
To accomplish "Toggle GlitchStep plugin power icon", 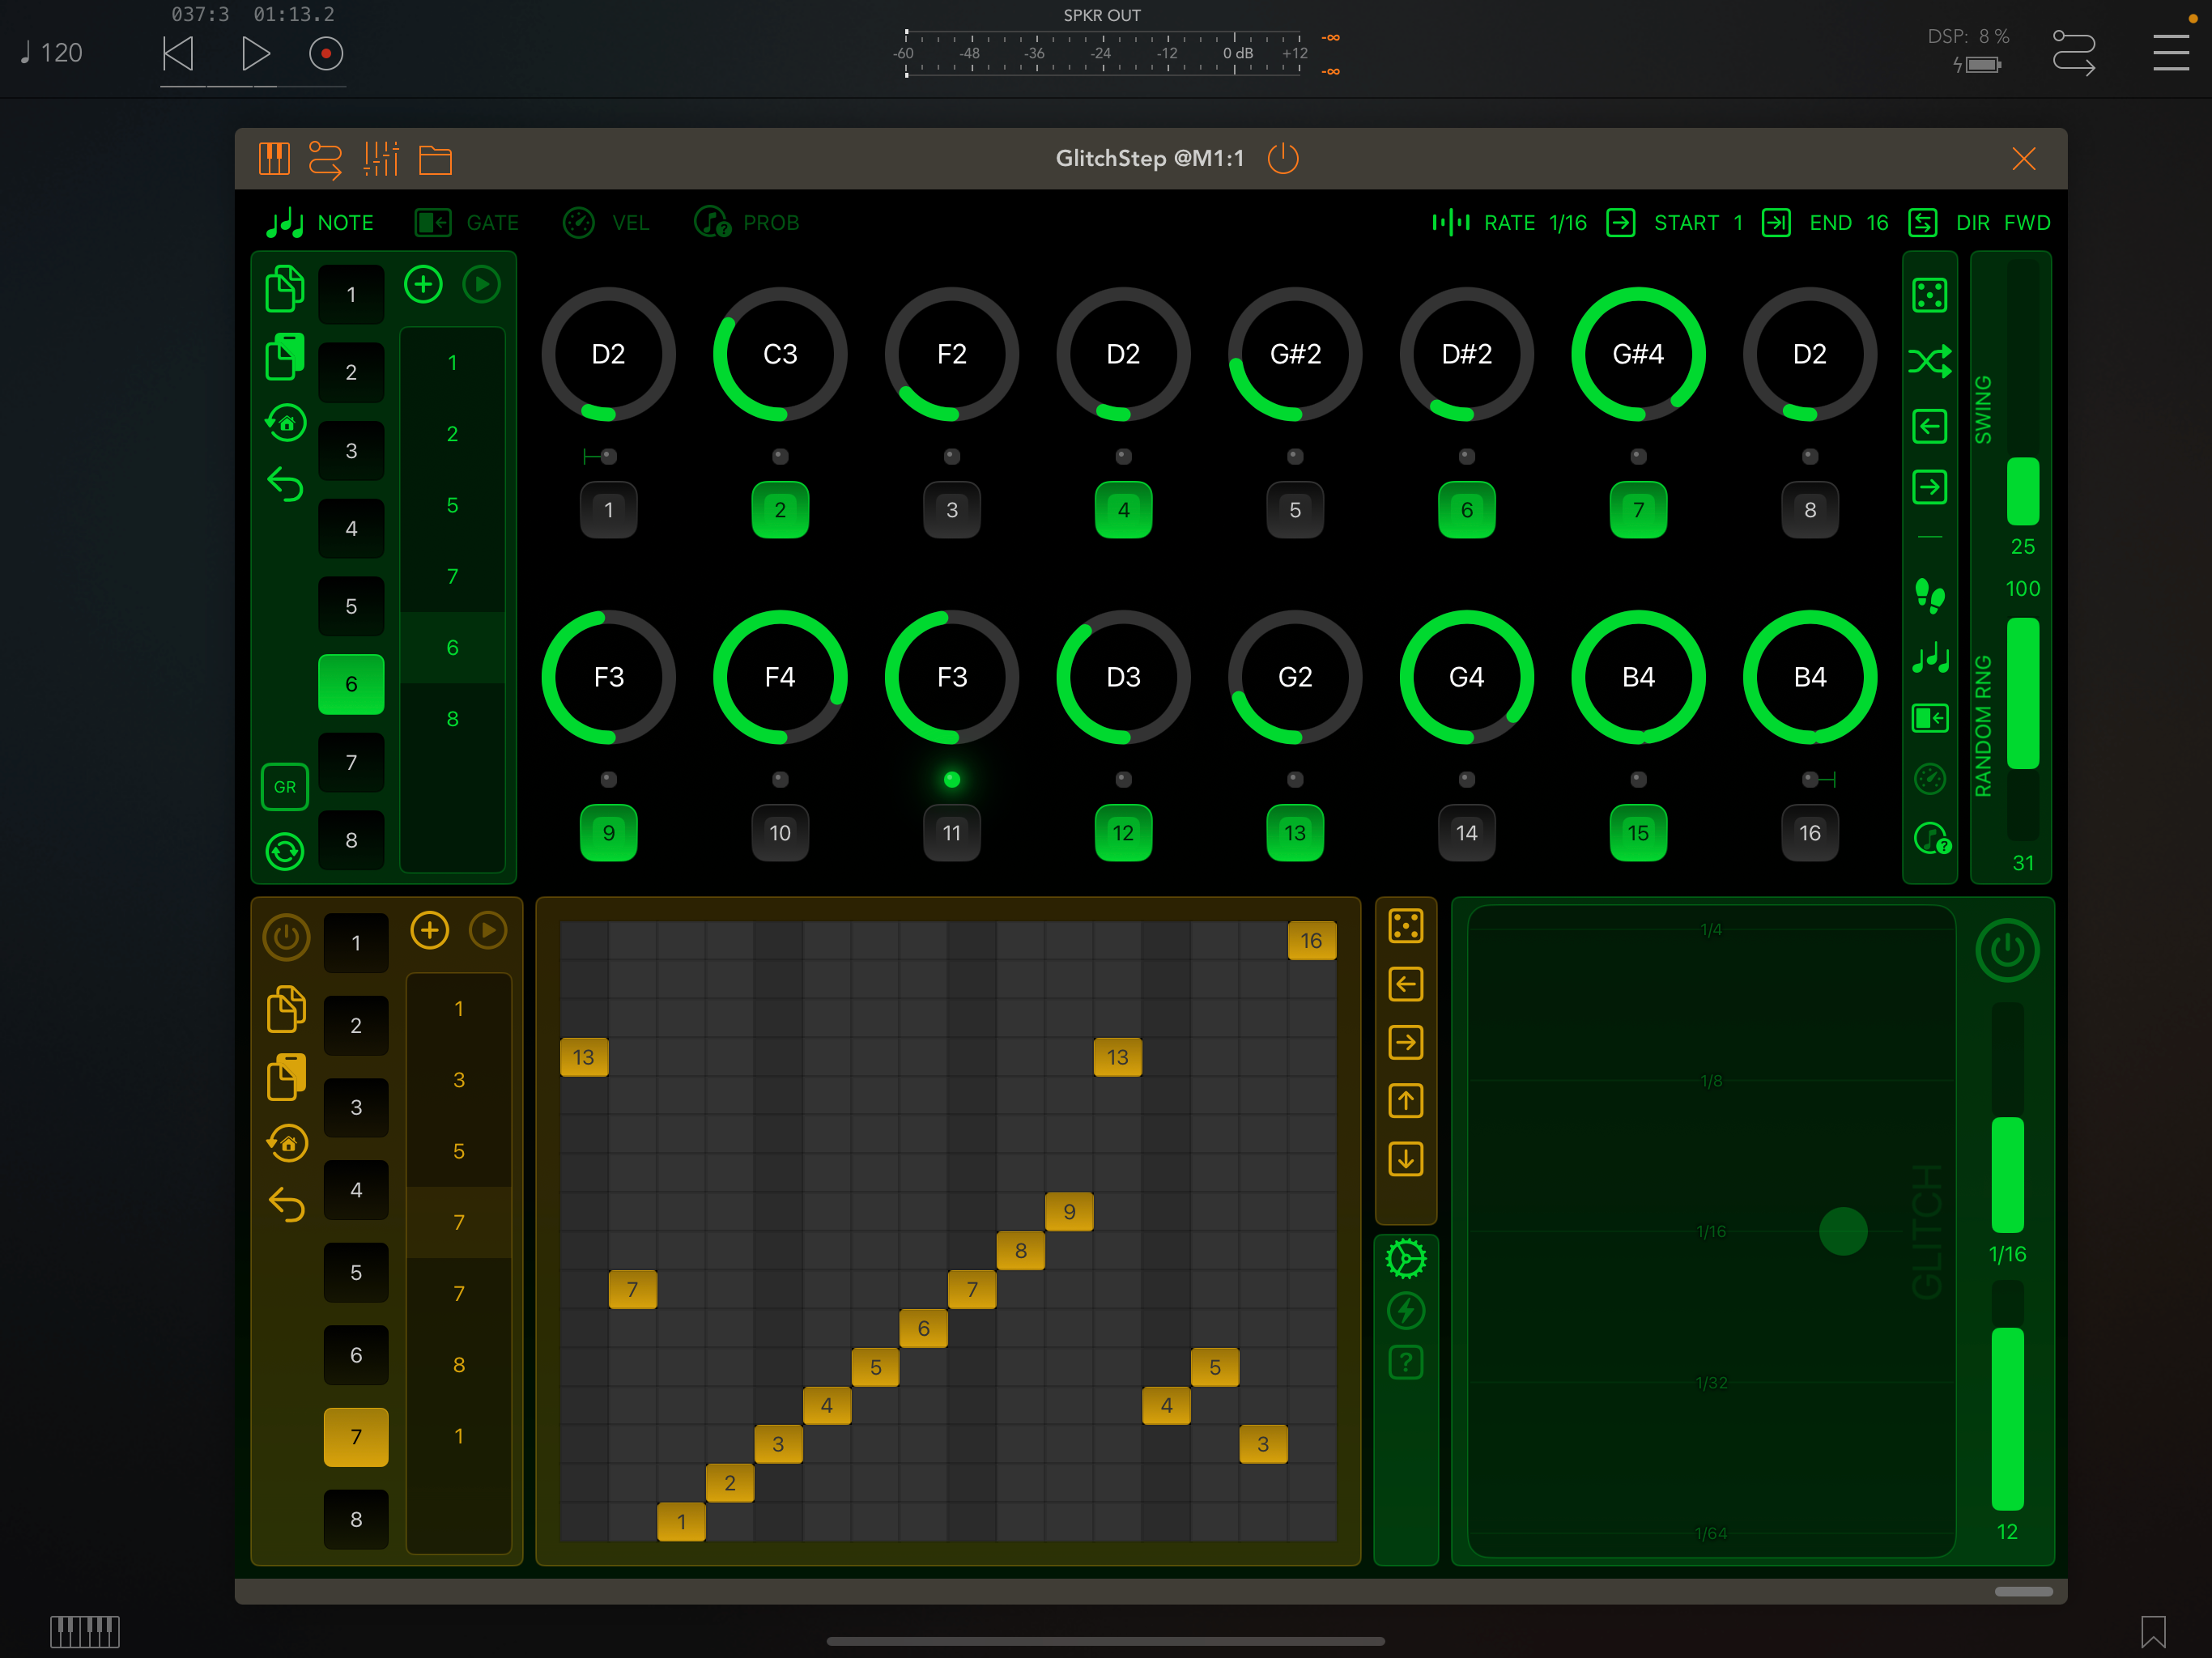I will coord(1283,158).
